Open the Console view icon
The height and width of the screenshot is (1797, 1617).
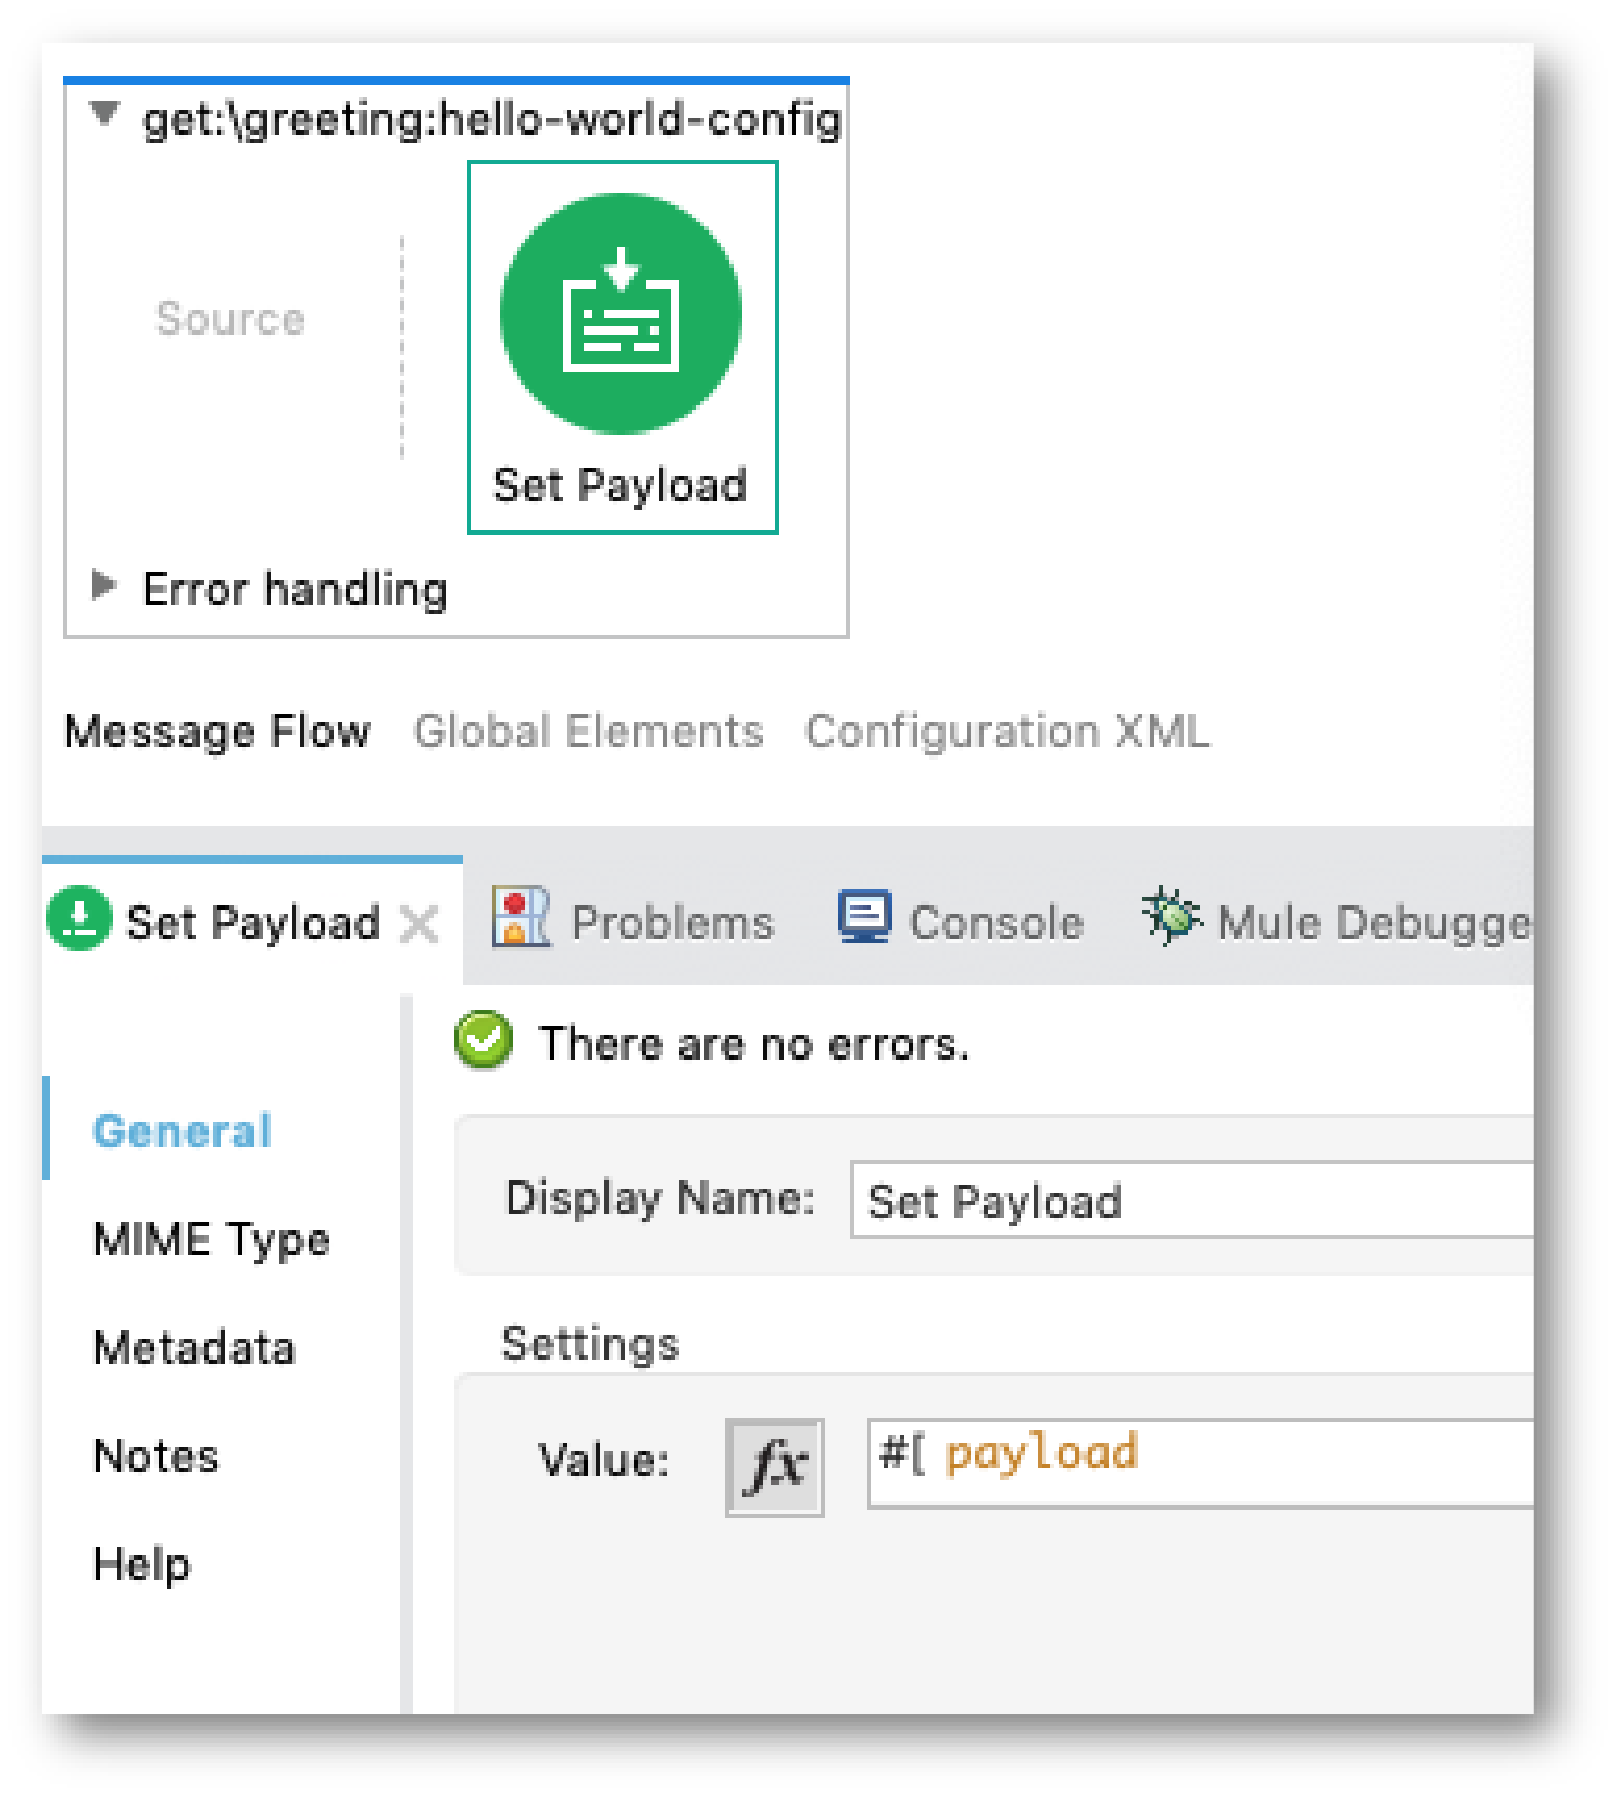click(866, 918)
